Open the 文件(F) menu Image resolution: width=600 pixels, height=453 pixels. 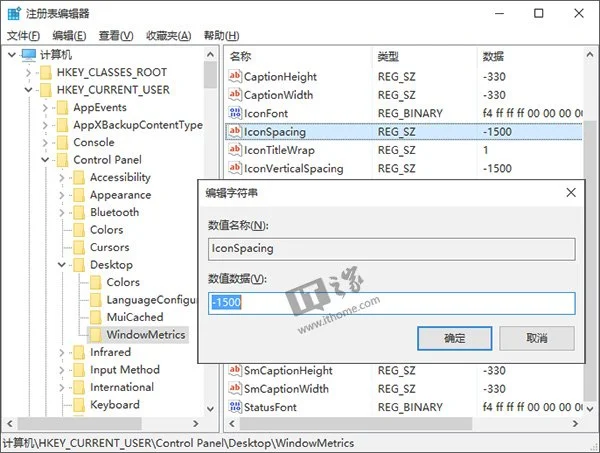tap(22, 36)
